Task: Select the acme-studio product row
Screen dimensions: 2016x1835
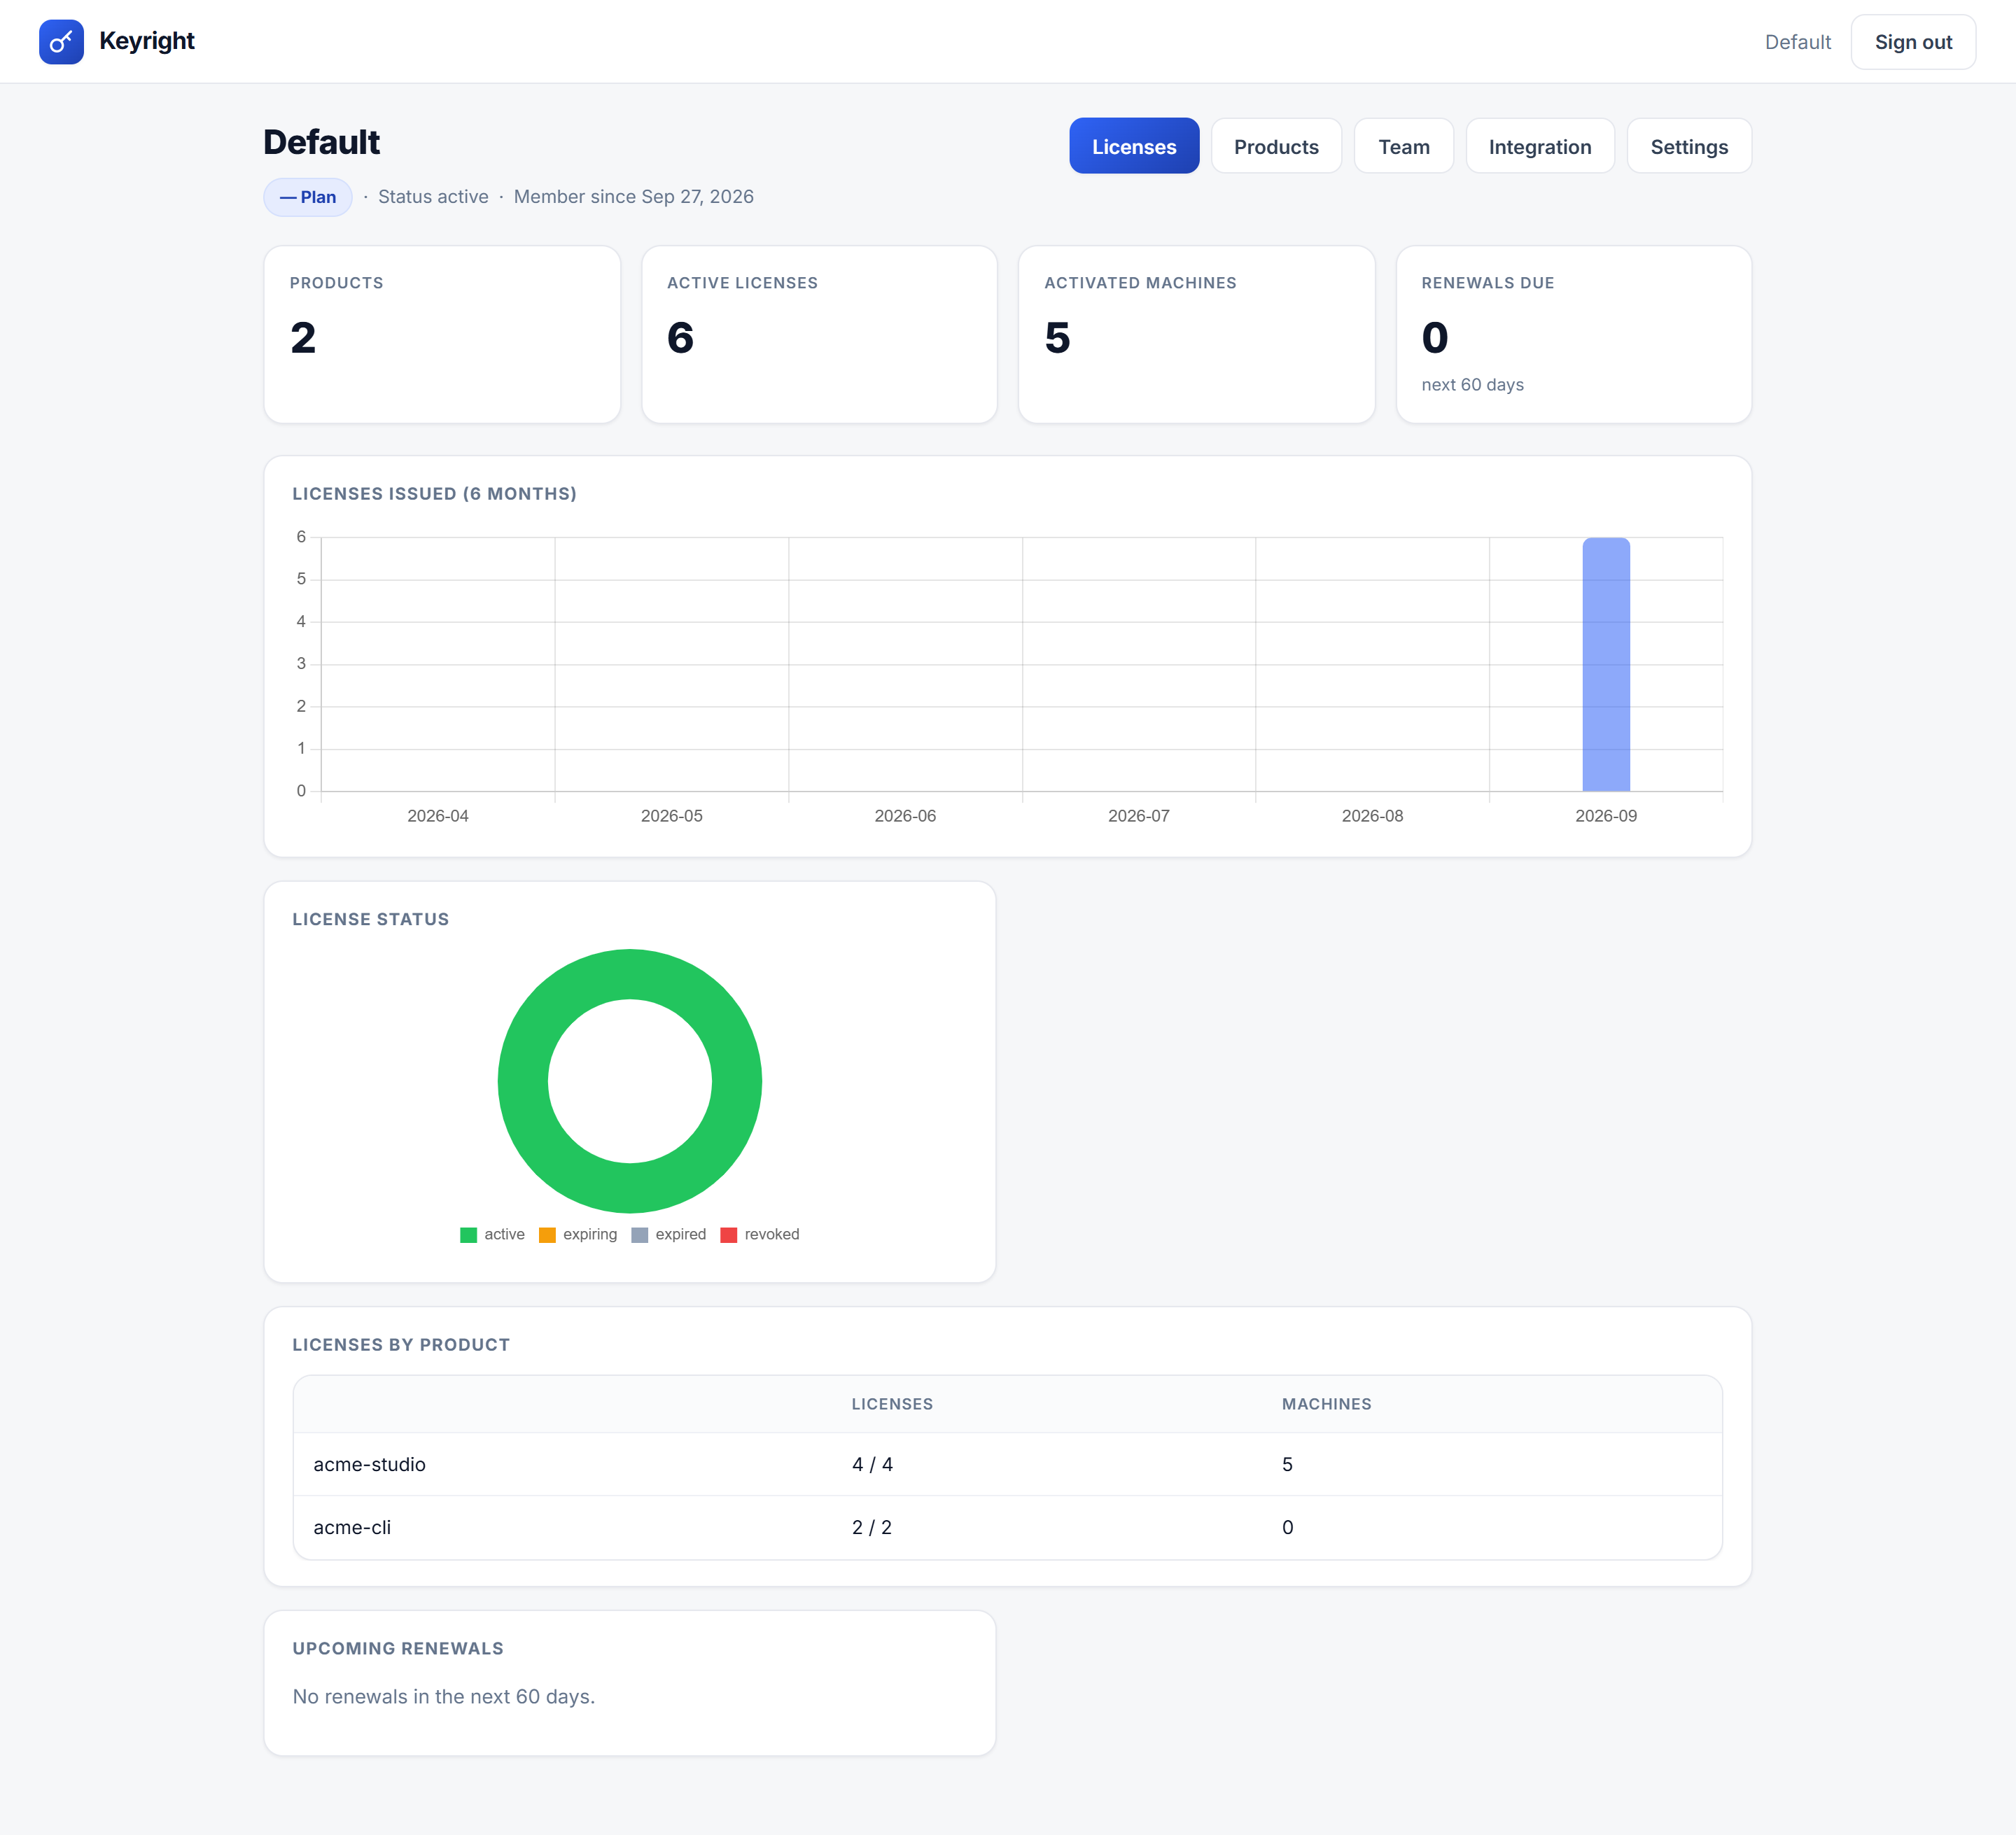Action: tap(1007, 1464)
